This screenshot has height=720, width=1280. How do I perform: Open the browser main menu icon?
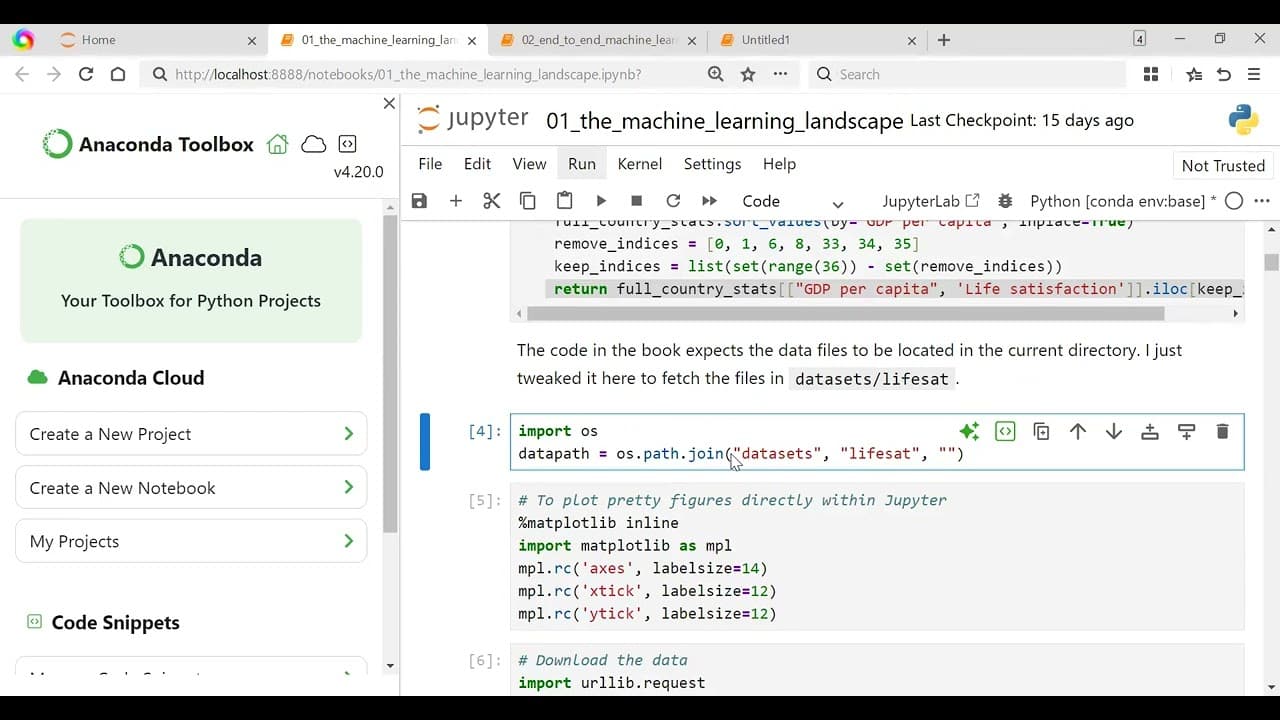coord(1254,74)
